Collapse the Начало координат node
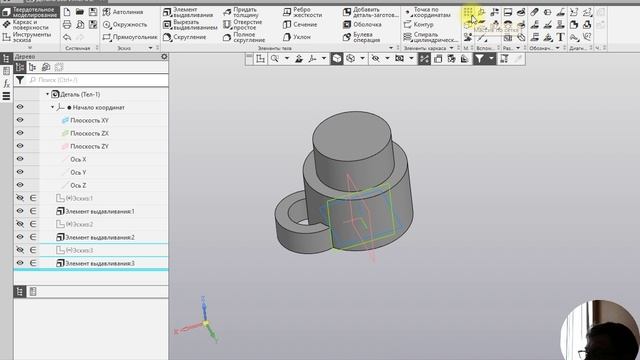 point(52,107)
